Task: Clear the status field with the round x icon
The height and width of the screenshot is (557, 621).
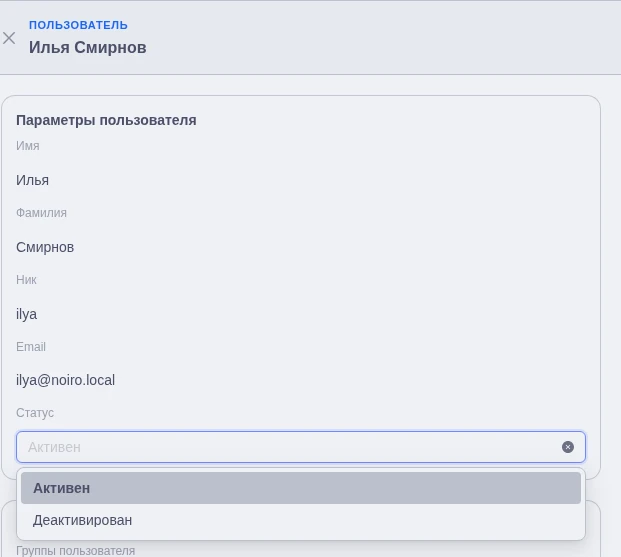Action: (568, 447)
